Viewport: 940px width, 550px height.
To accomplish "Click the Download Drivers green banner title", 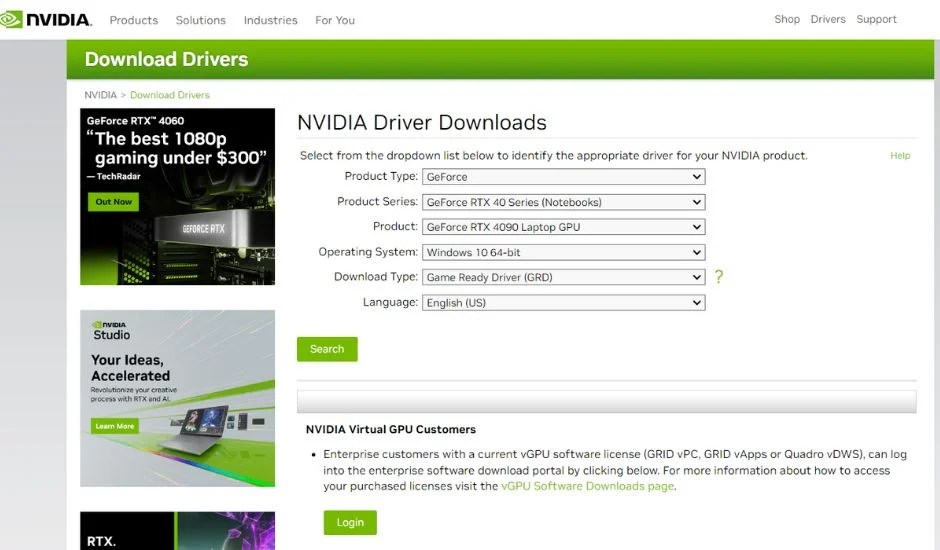I will (x=166, y=59).
